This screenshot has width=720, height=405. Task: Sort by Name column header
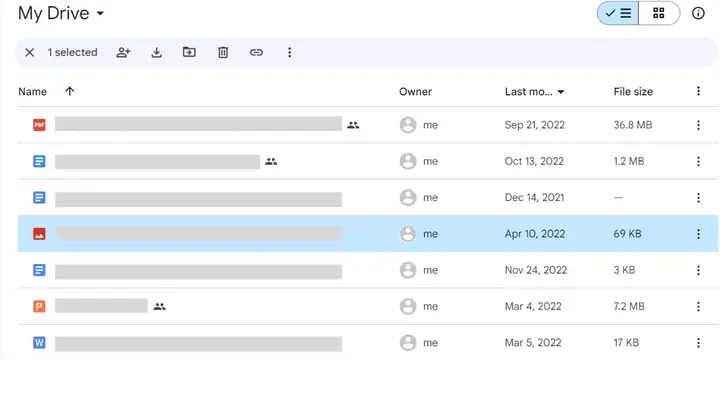click(33, 91)
